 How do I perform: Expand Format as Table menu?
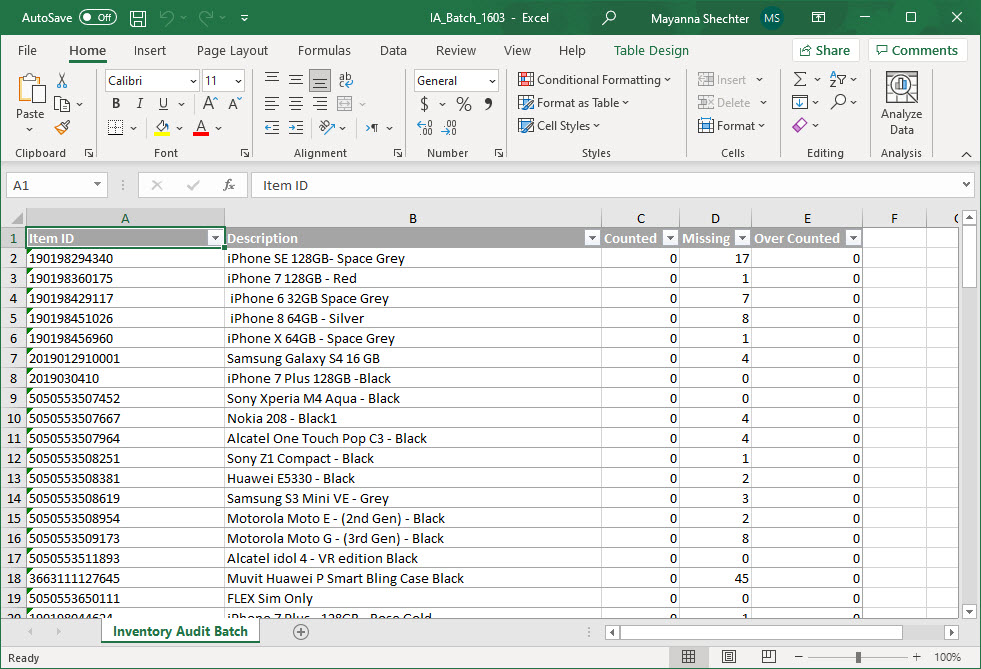coord(574,103)
